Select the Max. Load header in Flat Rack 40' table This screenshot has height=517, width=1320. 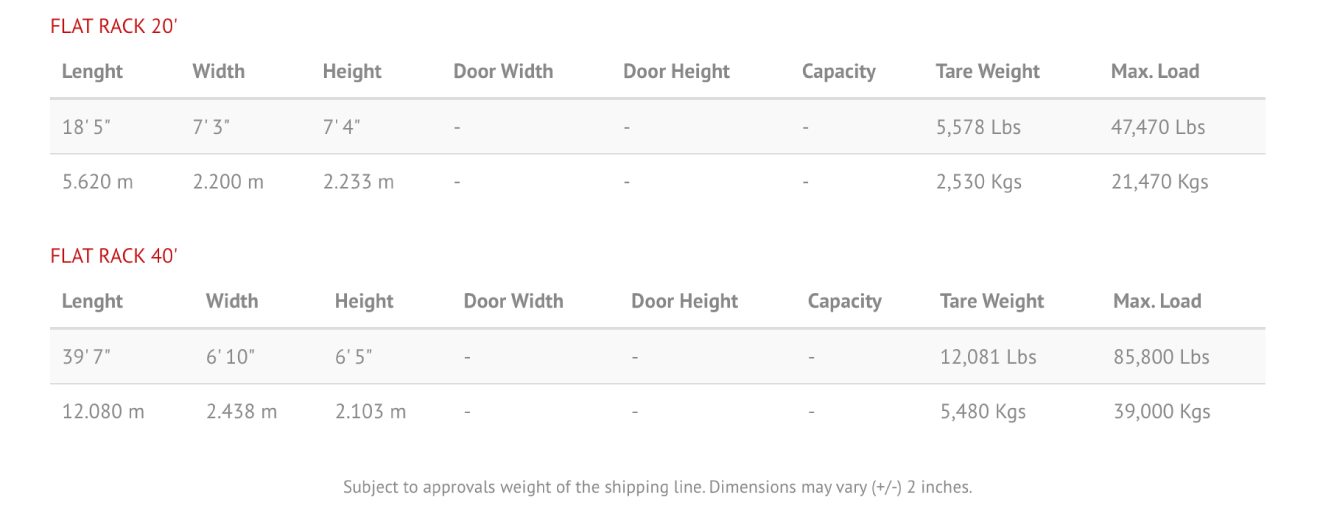[1157, 302]
